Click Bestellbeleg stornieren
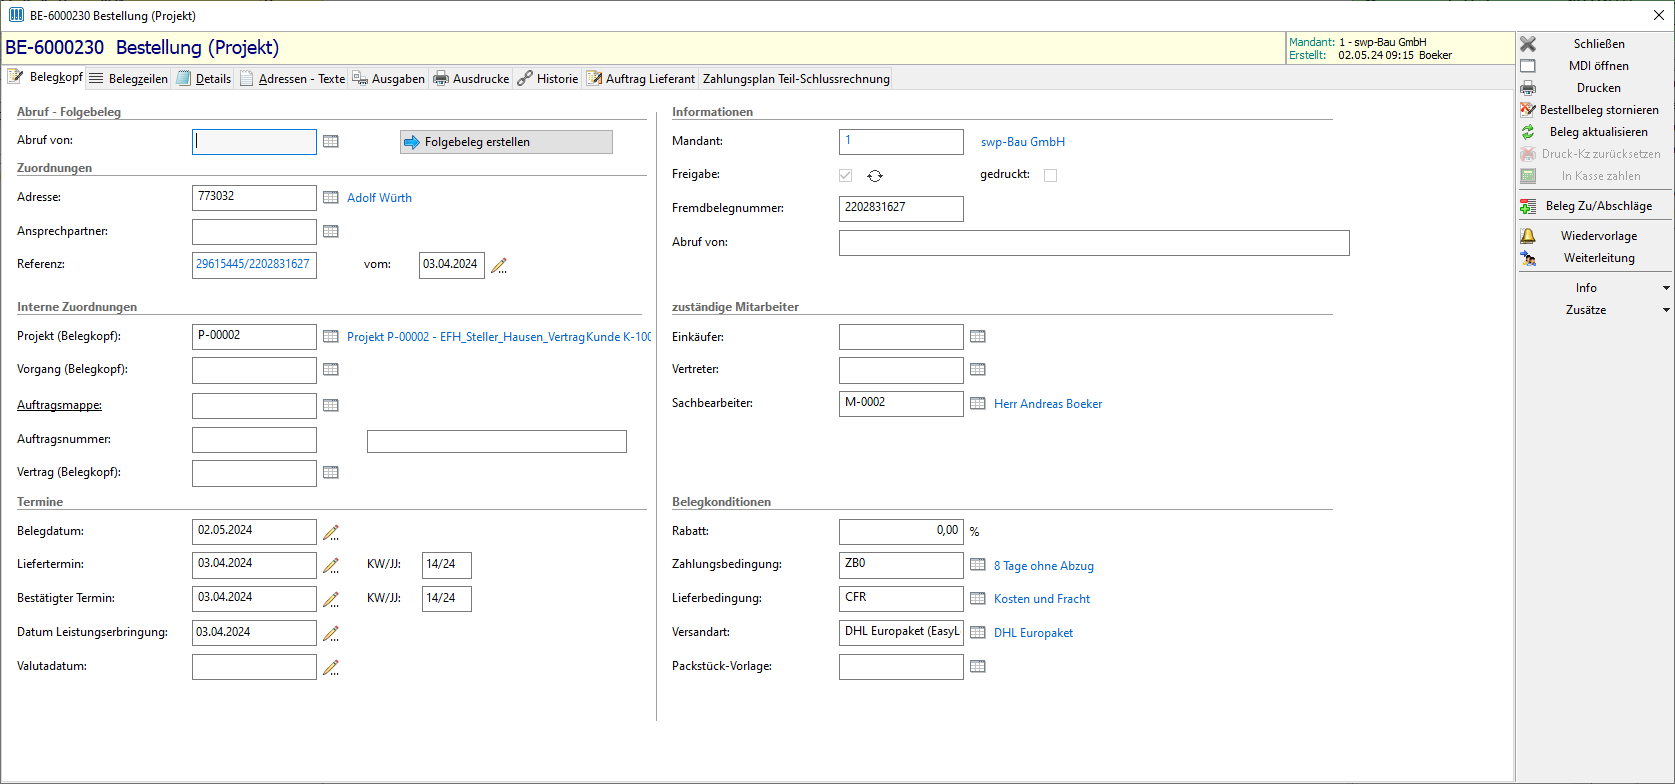Viewport: 1675px width, 784px height. [x=1595, y=110]
